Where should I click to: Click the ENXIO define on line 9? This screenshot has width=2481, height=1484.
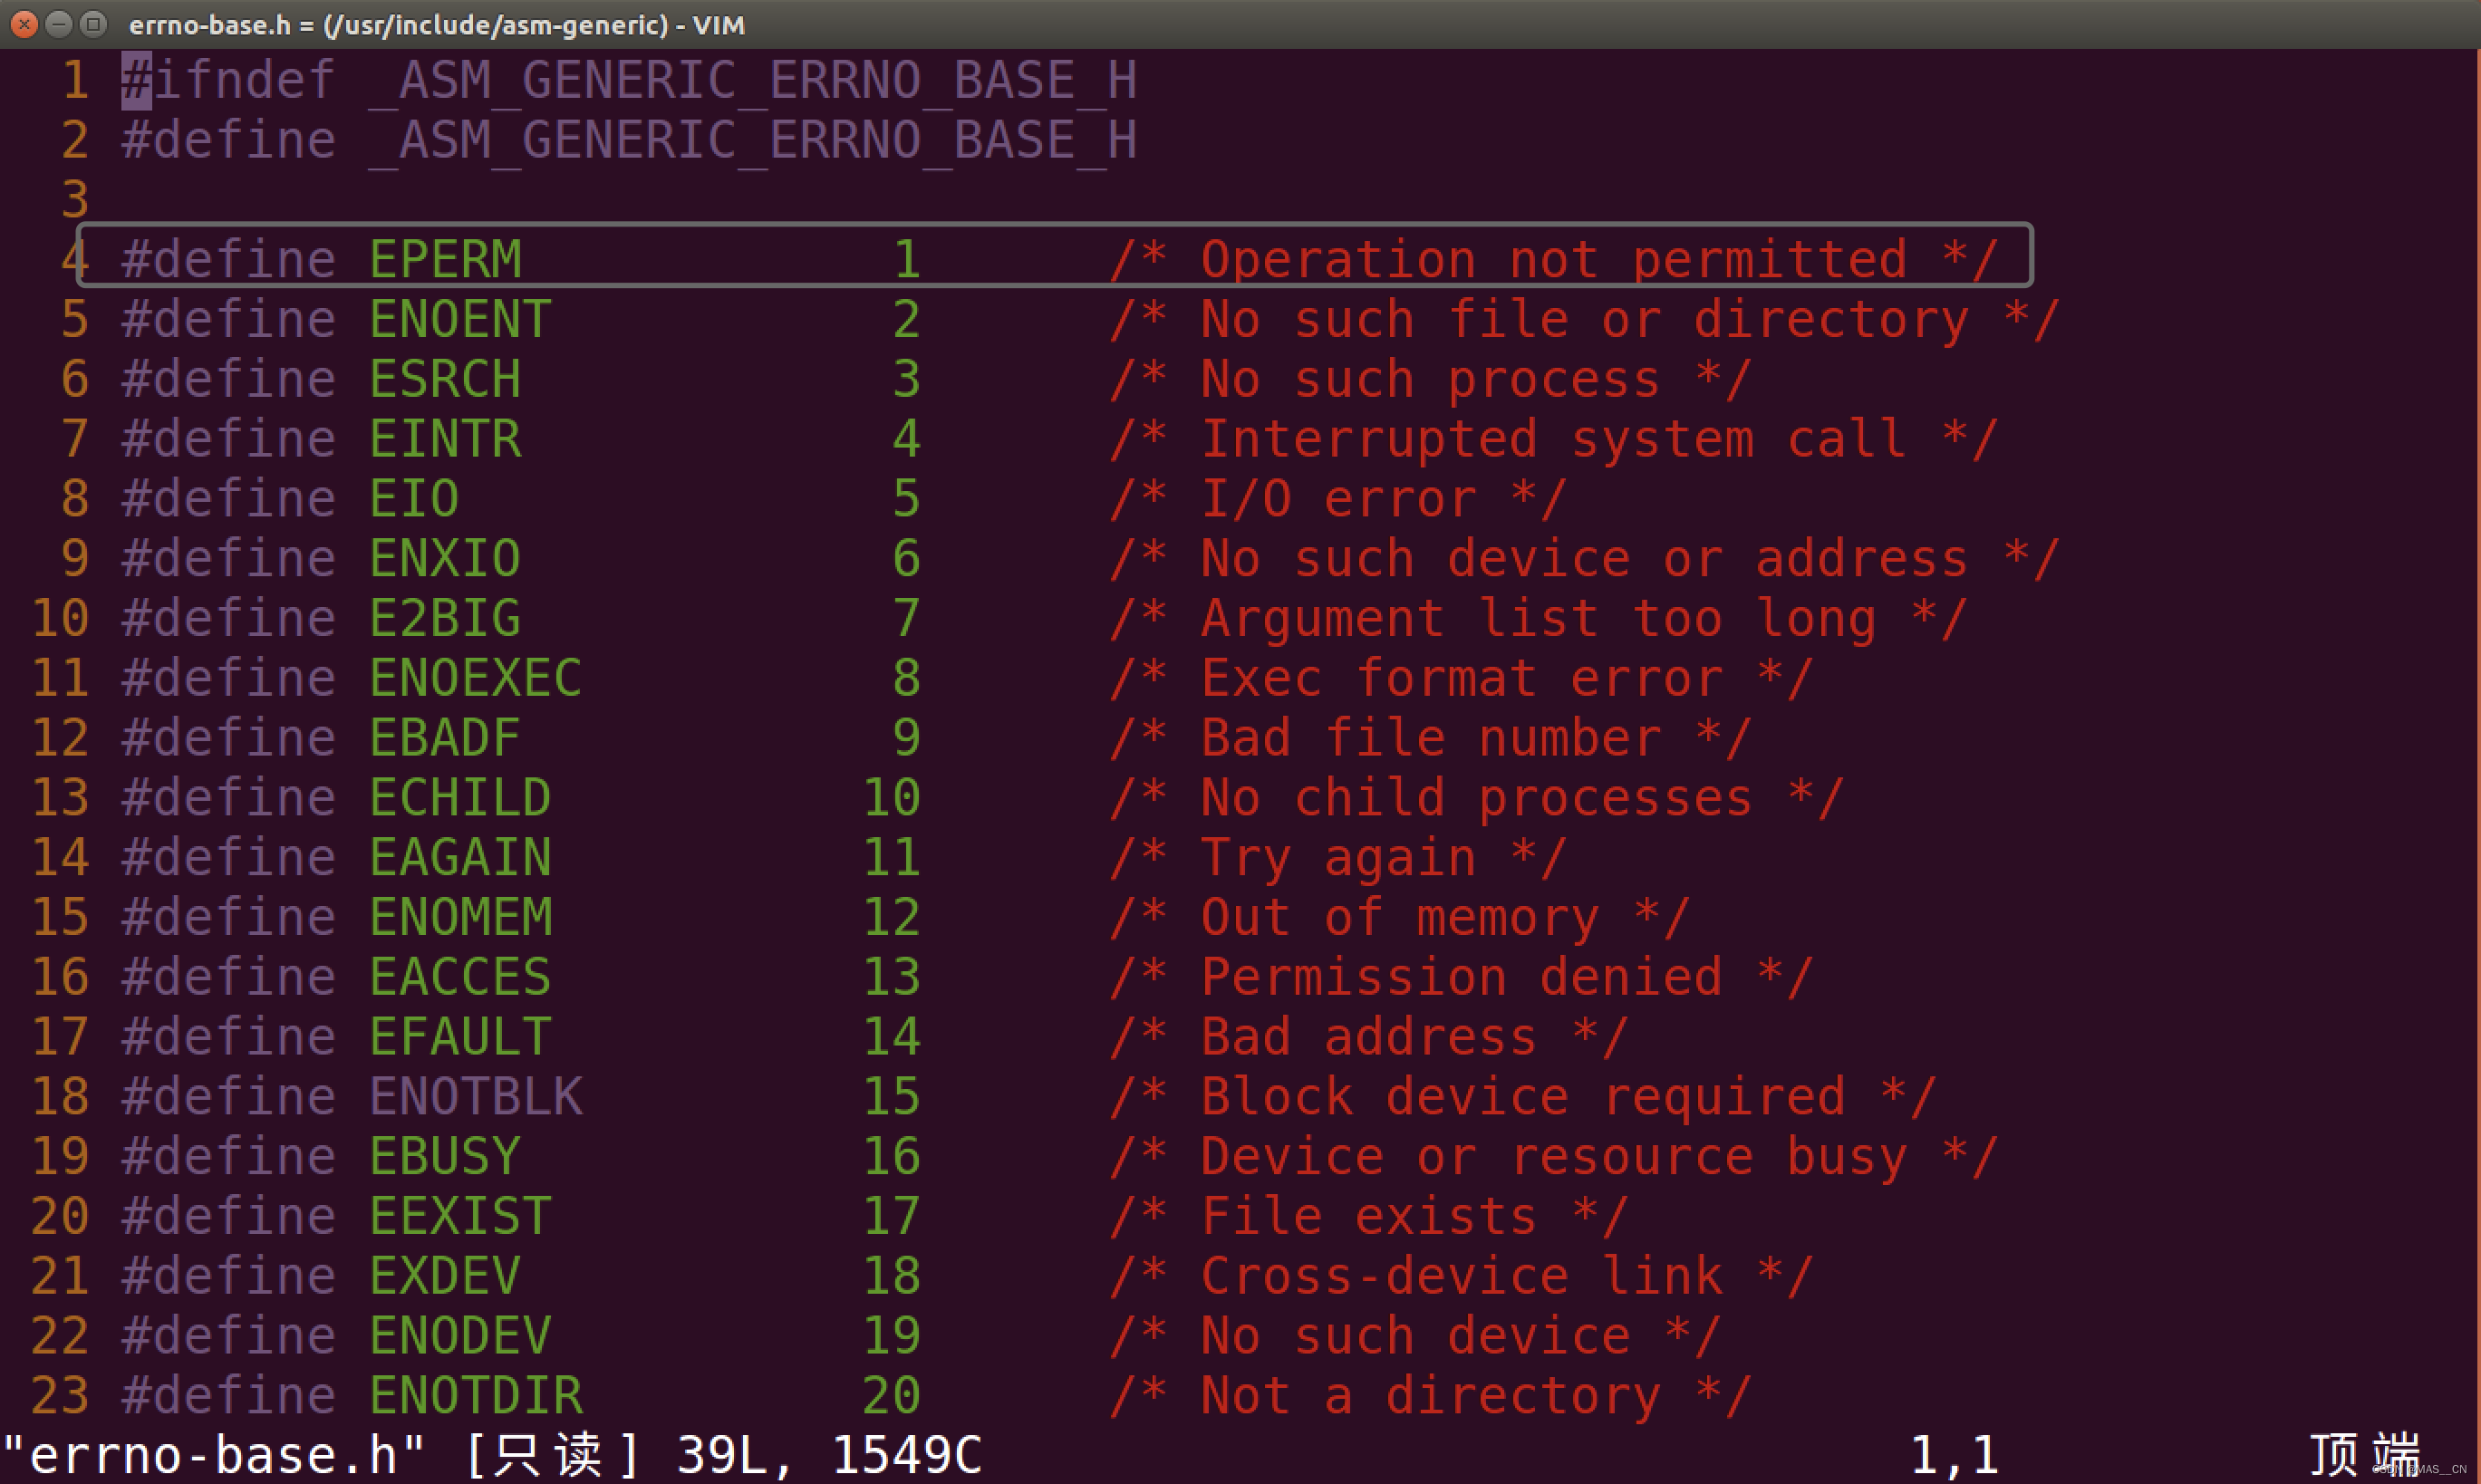(x=445, y=558)
